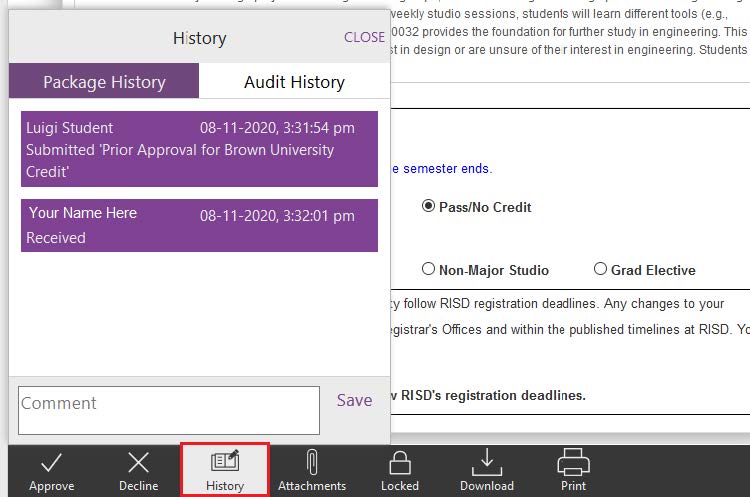The height and width of the screenshot is (497, 750).
Task: Decline the form using the X icon
Action: 139,463
